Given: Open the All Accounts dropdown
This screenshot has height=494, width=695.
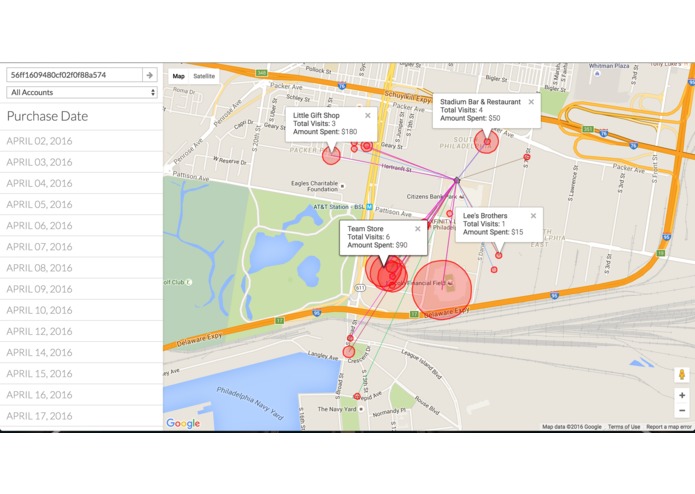Looking at the screenshot, I should pyautogui.click(x=82, y=92).
